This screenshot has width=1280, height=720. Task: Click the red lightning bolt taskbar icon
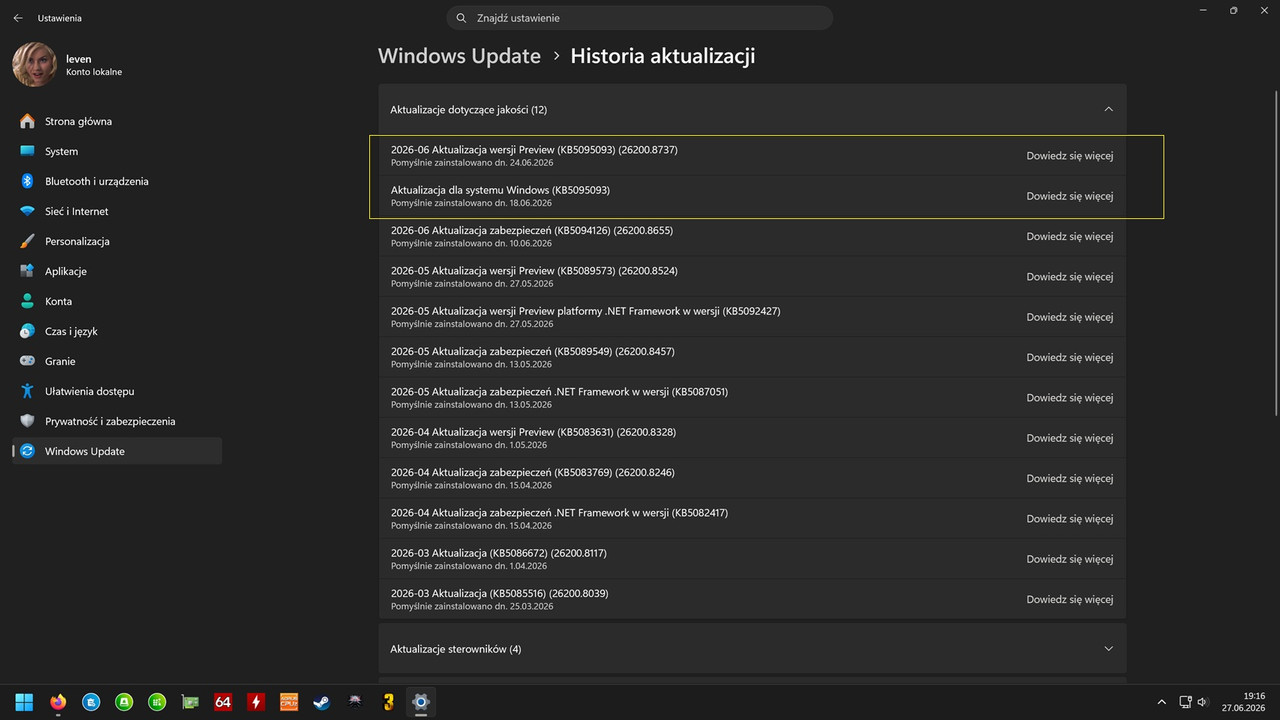tap(256, 702)
